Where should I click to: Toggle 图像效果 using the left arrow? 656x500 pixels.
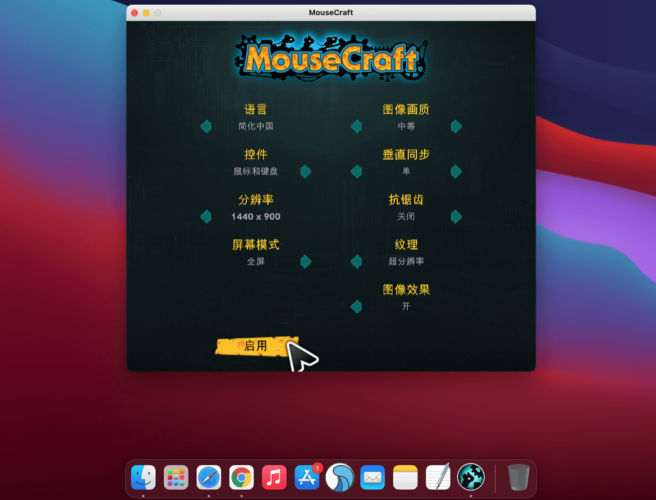355,306
